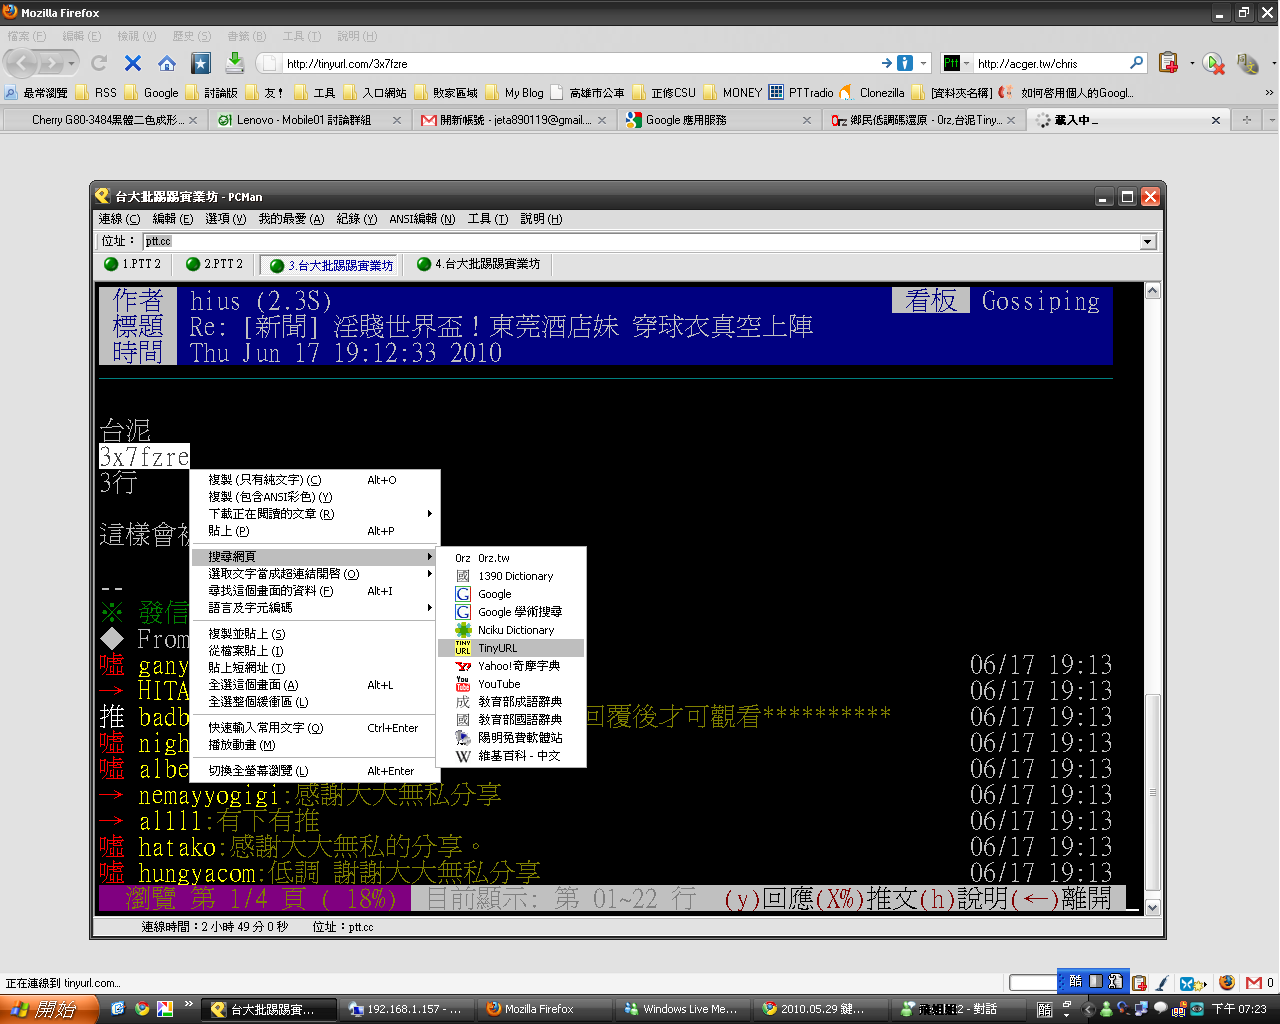Click the Stop loading X icon
The image size is (1280, 1024).
tap(133, 63)
